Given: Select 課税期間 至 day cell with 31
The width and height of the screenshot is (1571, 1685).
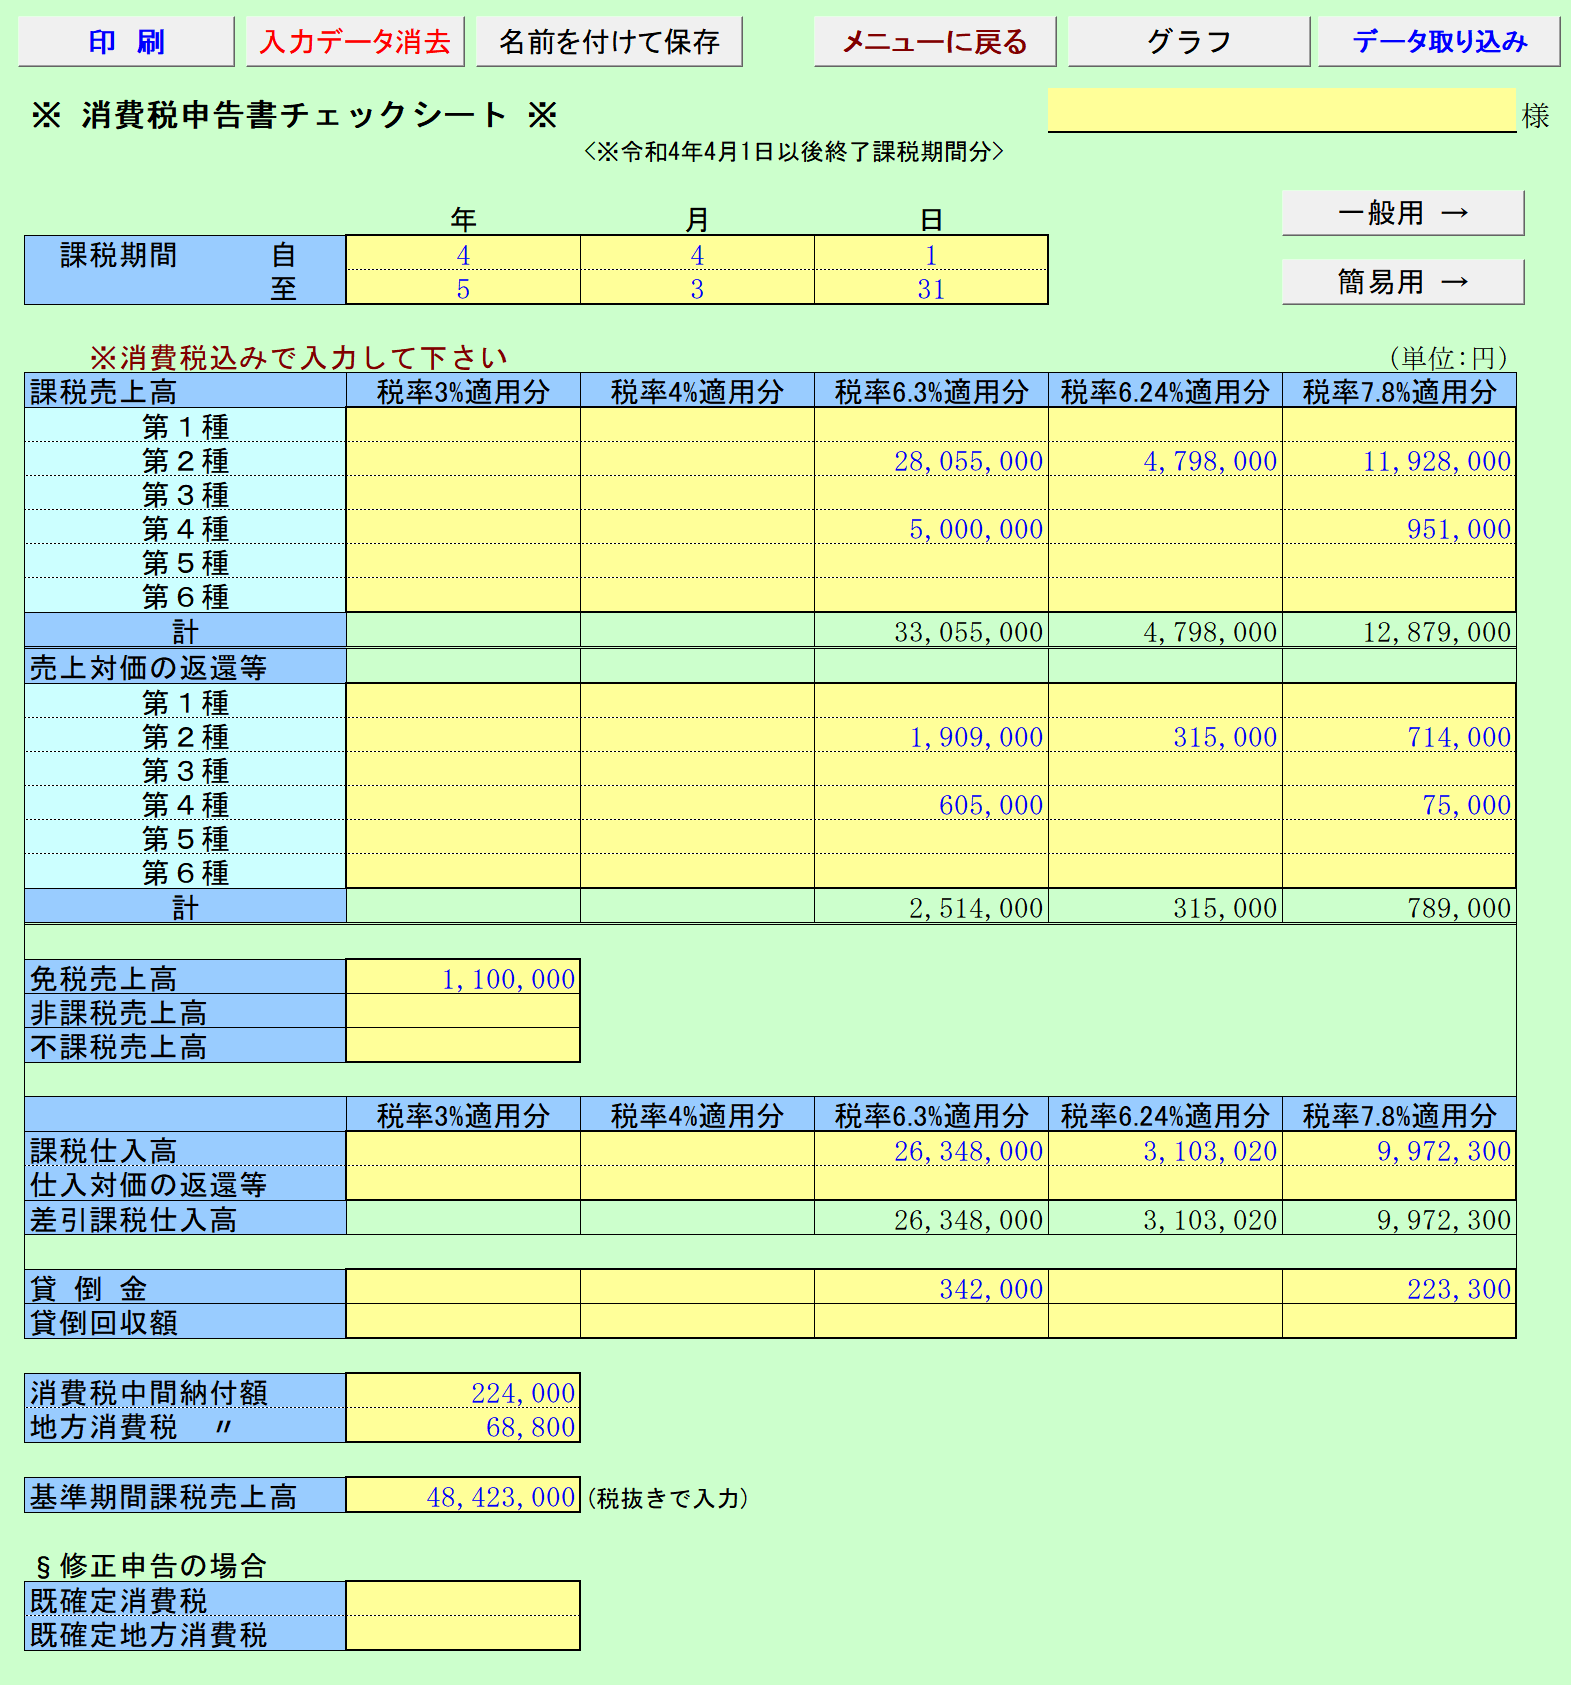Looking at the screenshot, I should [931, 288].
